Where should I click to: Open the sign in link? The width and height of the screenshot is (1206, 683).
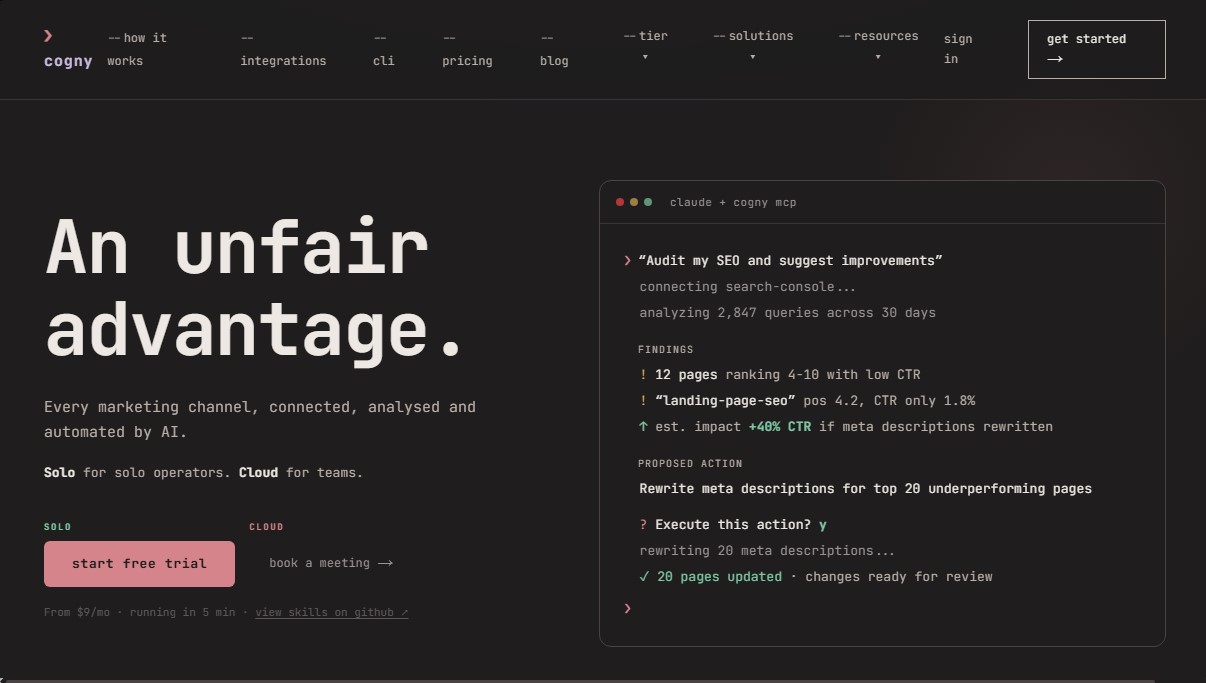tap(957, 49)
